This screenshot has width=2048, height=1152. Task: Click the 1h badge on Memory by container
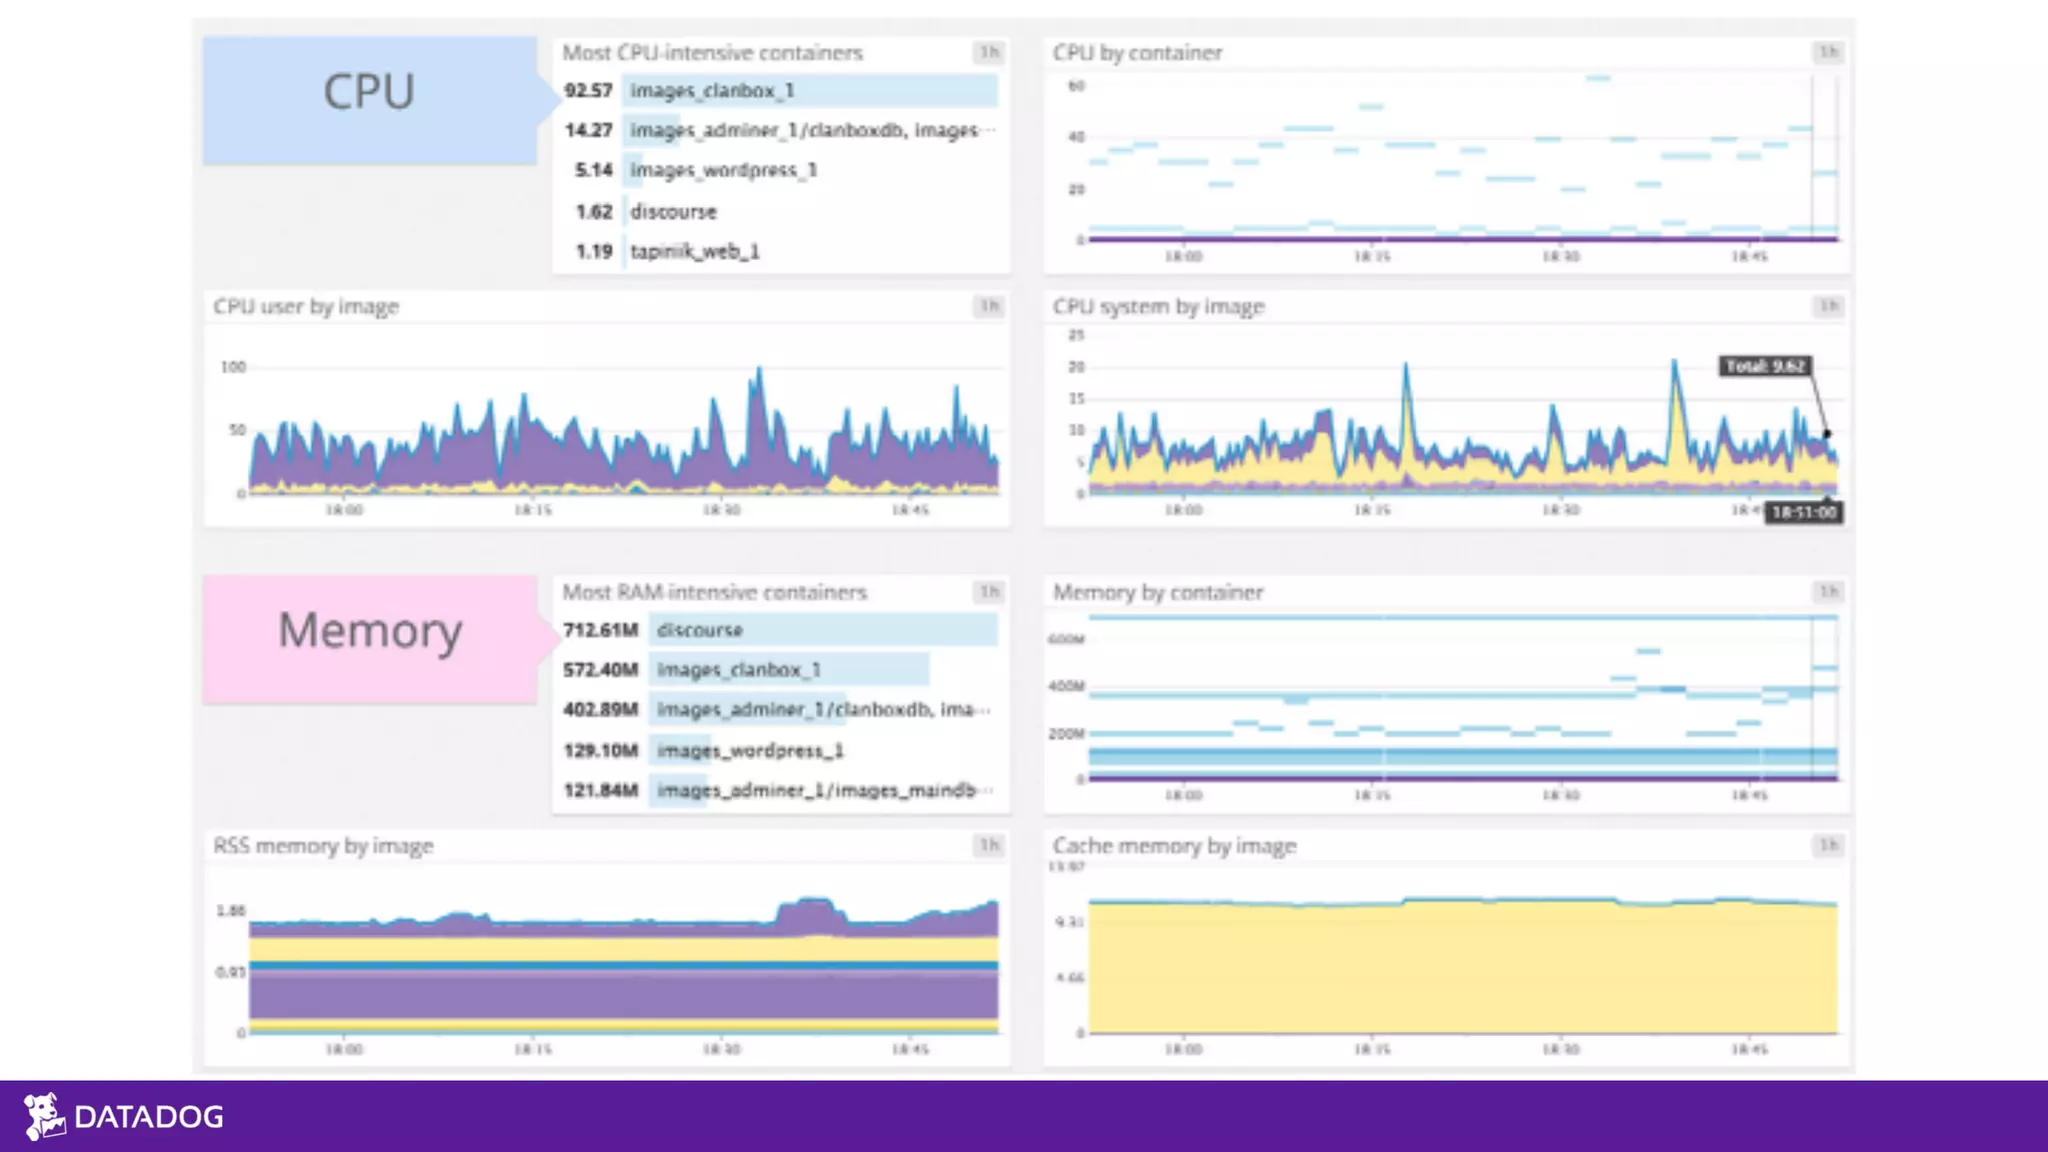coord(1828,592)
